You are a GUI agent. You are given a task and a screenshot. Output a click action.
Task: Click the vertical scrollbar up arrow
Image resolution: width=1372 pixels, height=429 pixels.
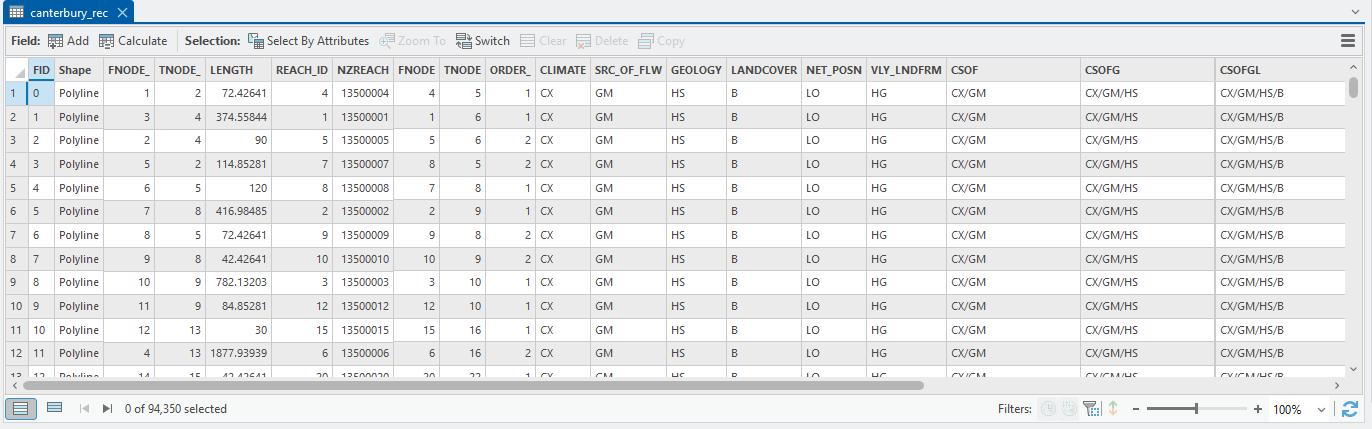click(x=1354, y=68)
